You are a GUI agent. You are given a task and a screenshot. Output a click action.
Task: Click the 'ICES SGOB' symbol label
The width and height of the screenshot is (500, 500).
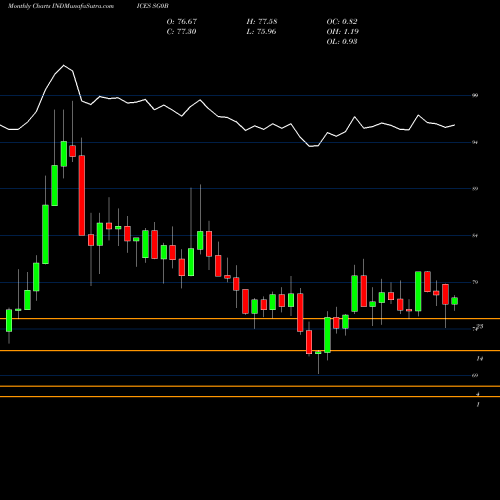click(152, 6)
